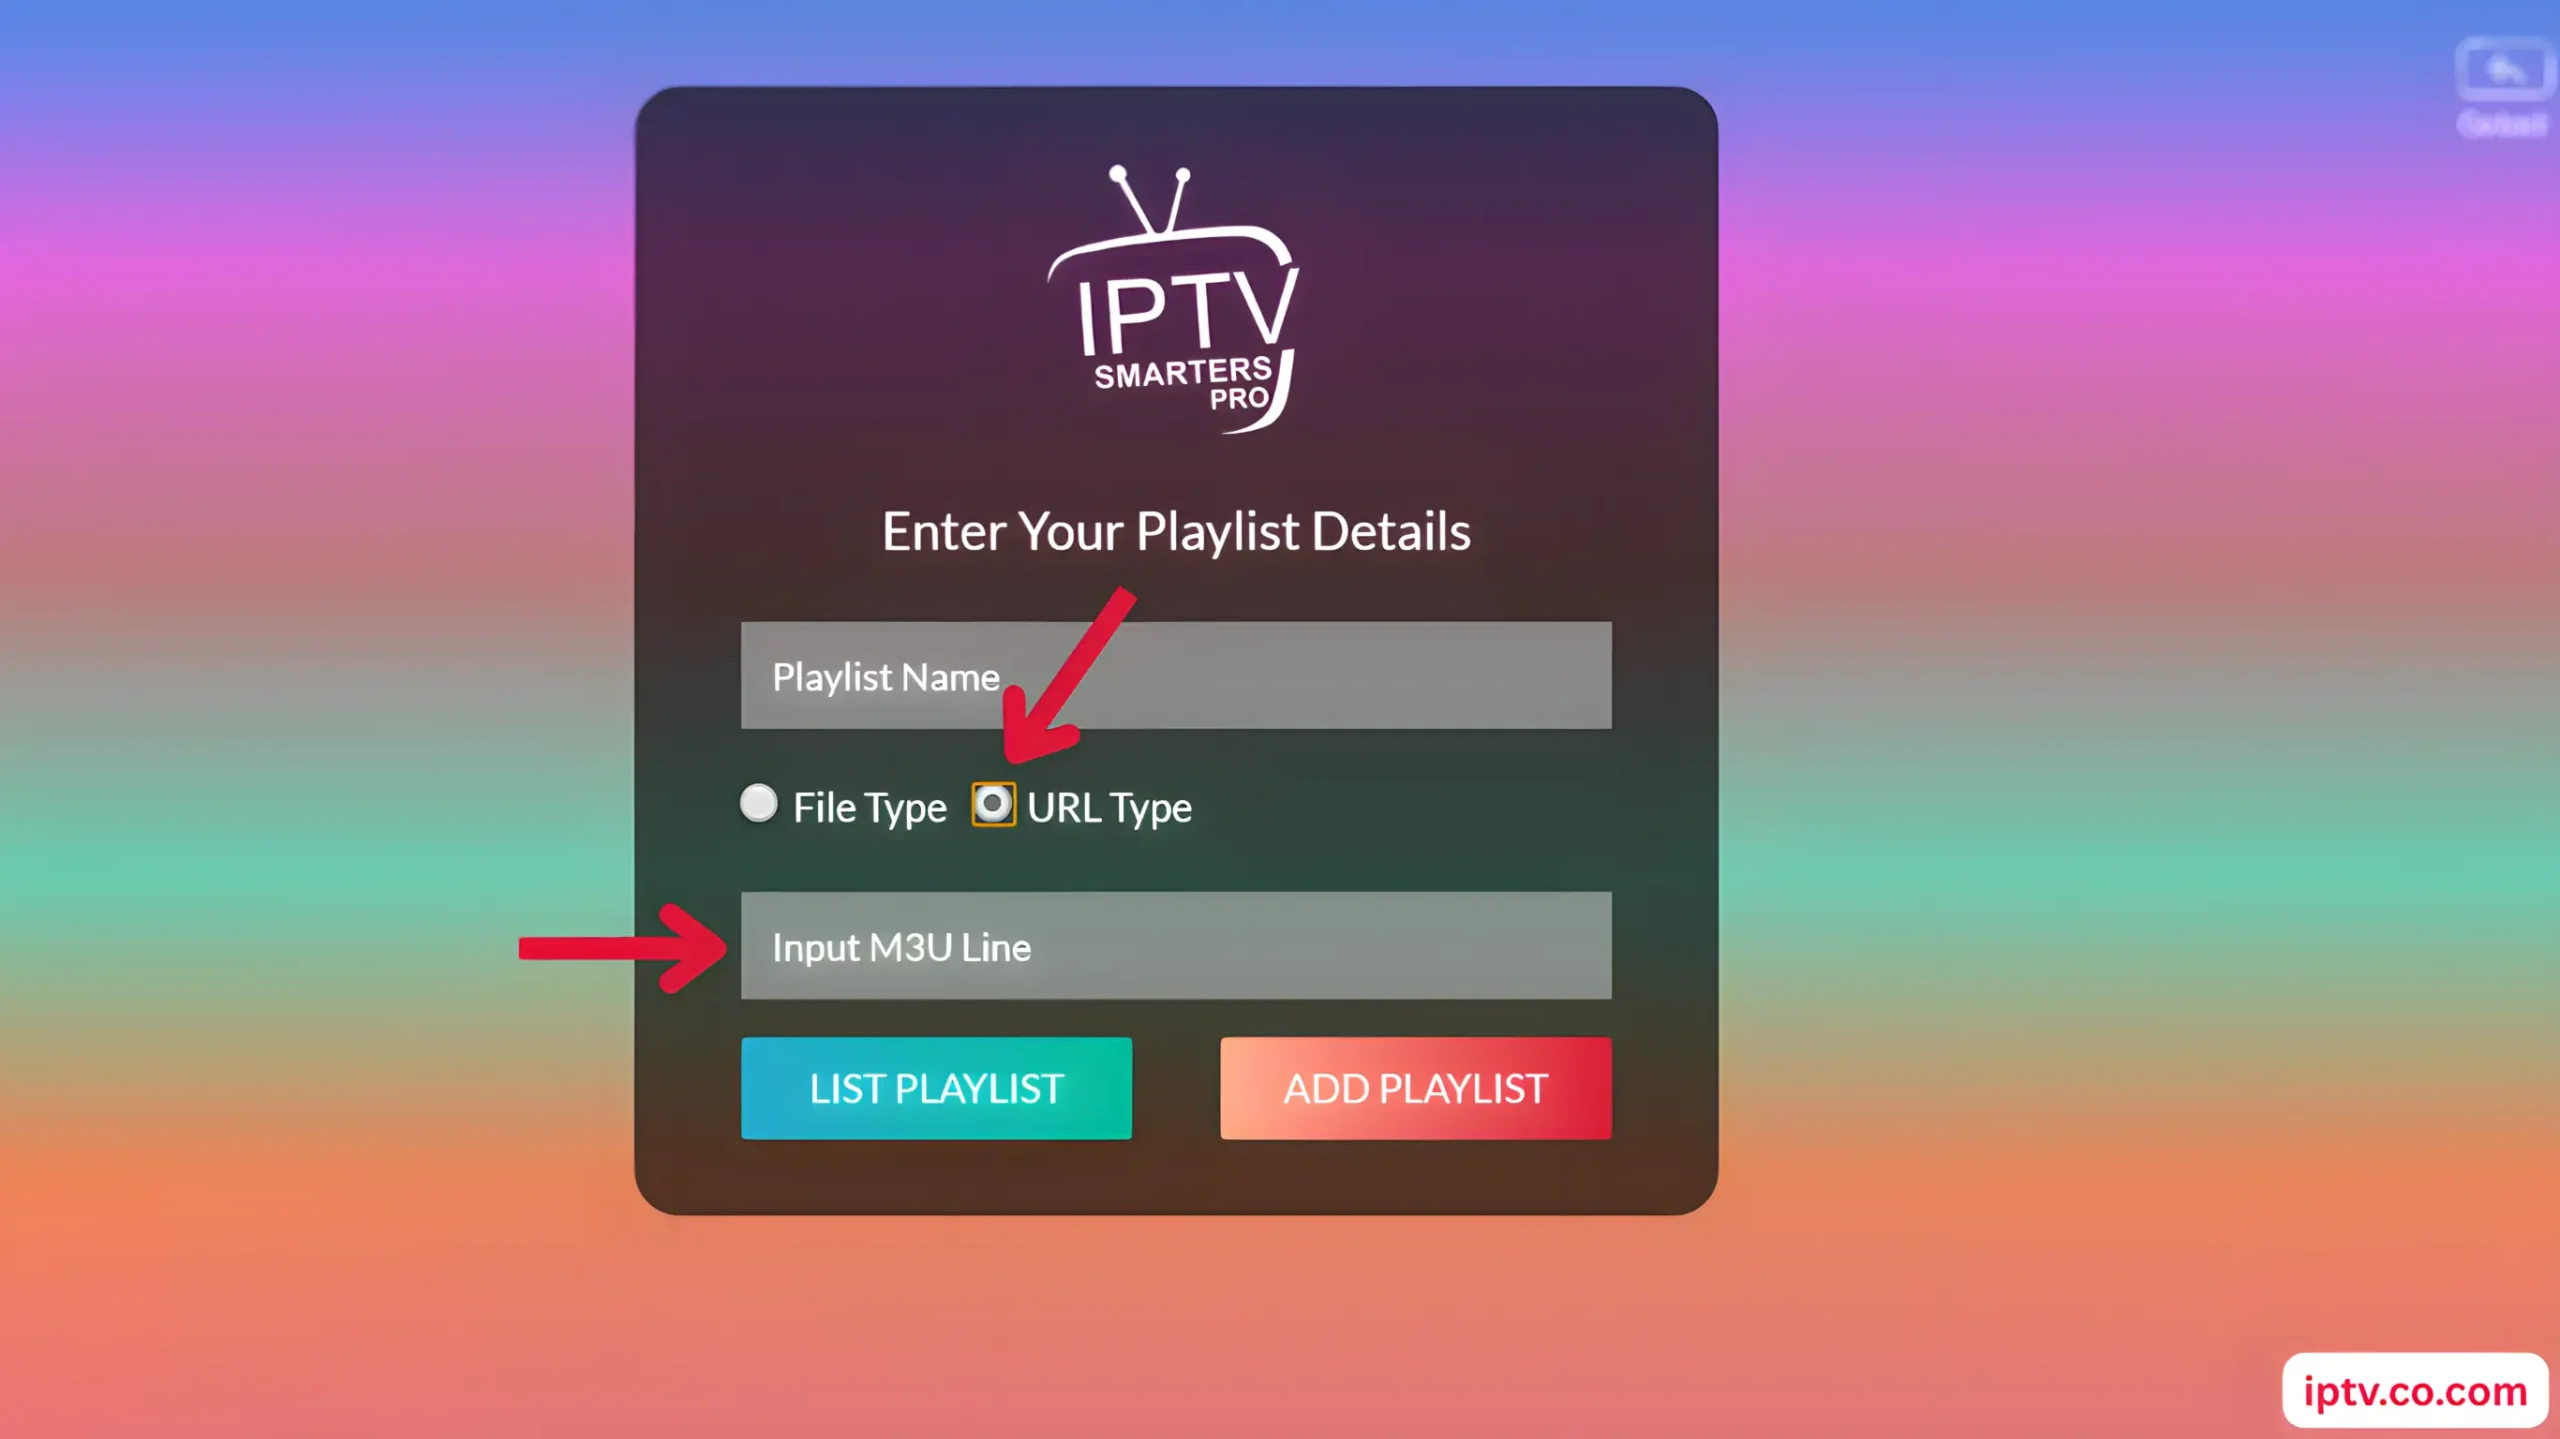Focus the Playlist Name field
Image resolution: width=2560 pixels, height=1439 pixels.
(1176, 676)
